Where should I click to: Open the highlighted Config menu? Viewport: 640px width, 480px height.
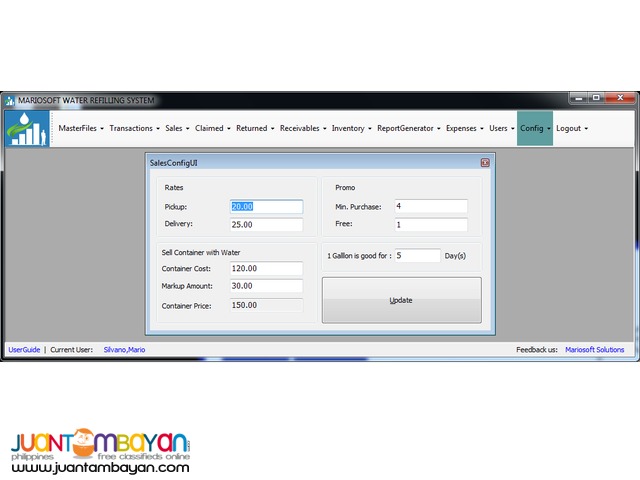tap(535, 128)
